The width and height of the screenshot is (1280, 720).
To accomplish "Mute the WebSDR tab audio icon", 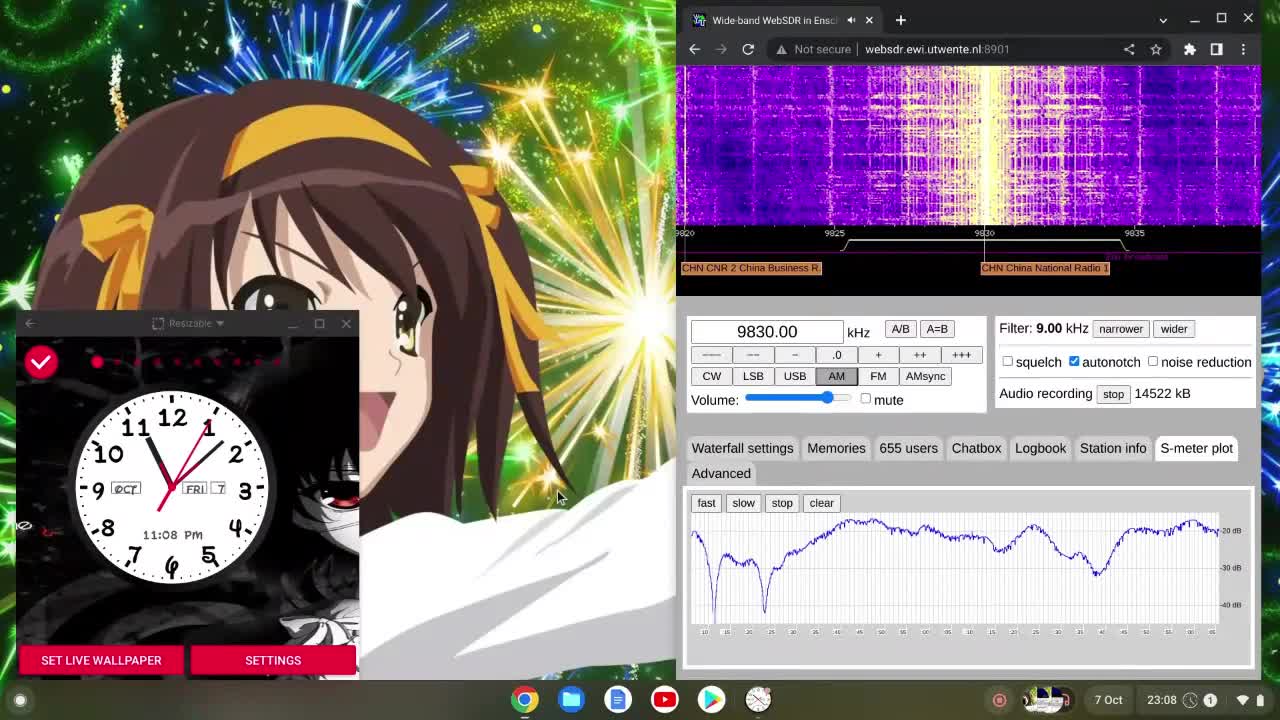I will 851,20.
